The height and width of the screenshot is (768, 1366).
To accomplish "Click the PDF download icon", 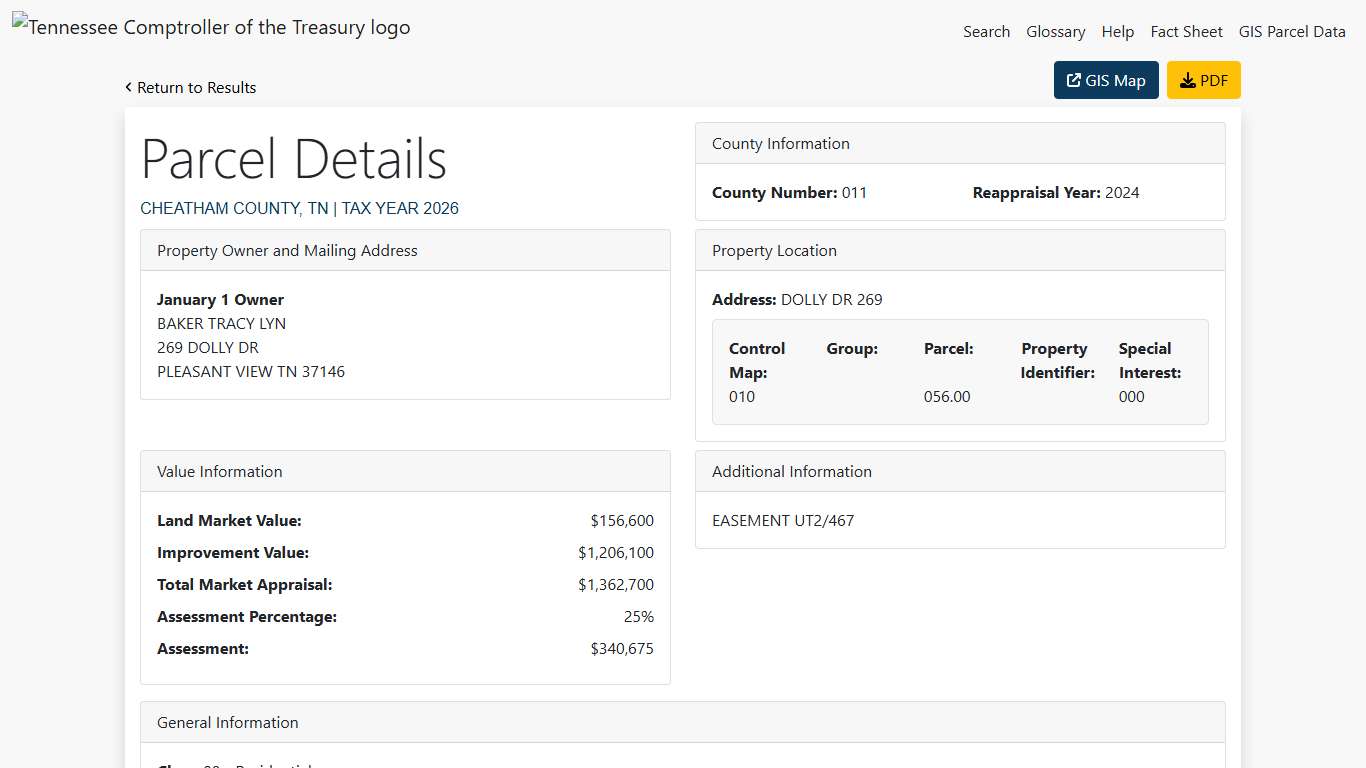I will pos(1187,80).
